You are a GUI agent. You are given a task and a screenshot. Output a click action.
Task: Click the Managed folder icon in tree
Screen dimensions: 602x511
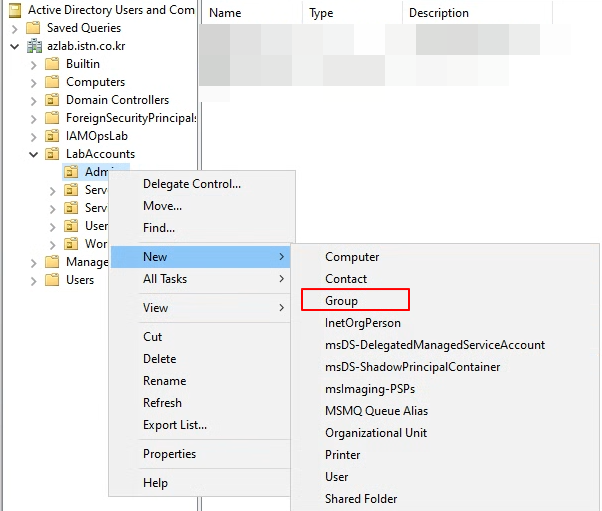tap(52, 262)
